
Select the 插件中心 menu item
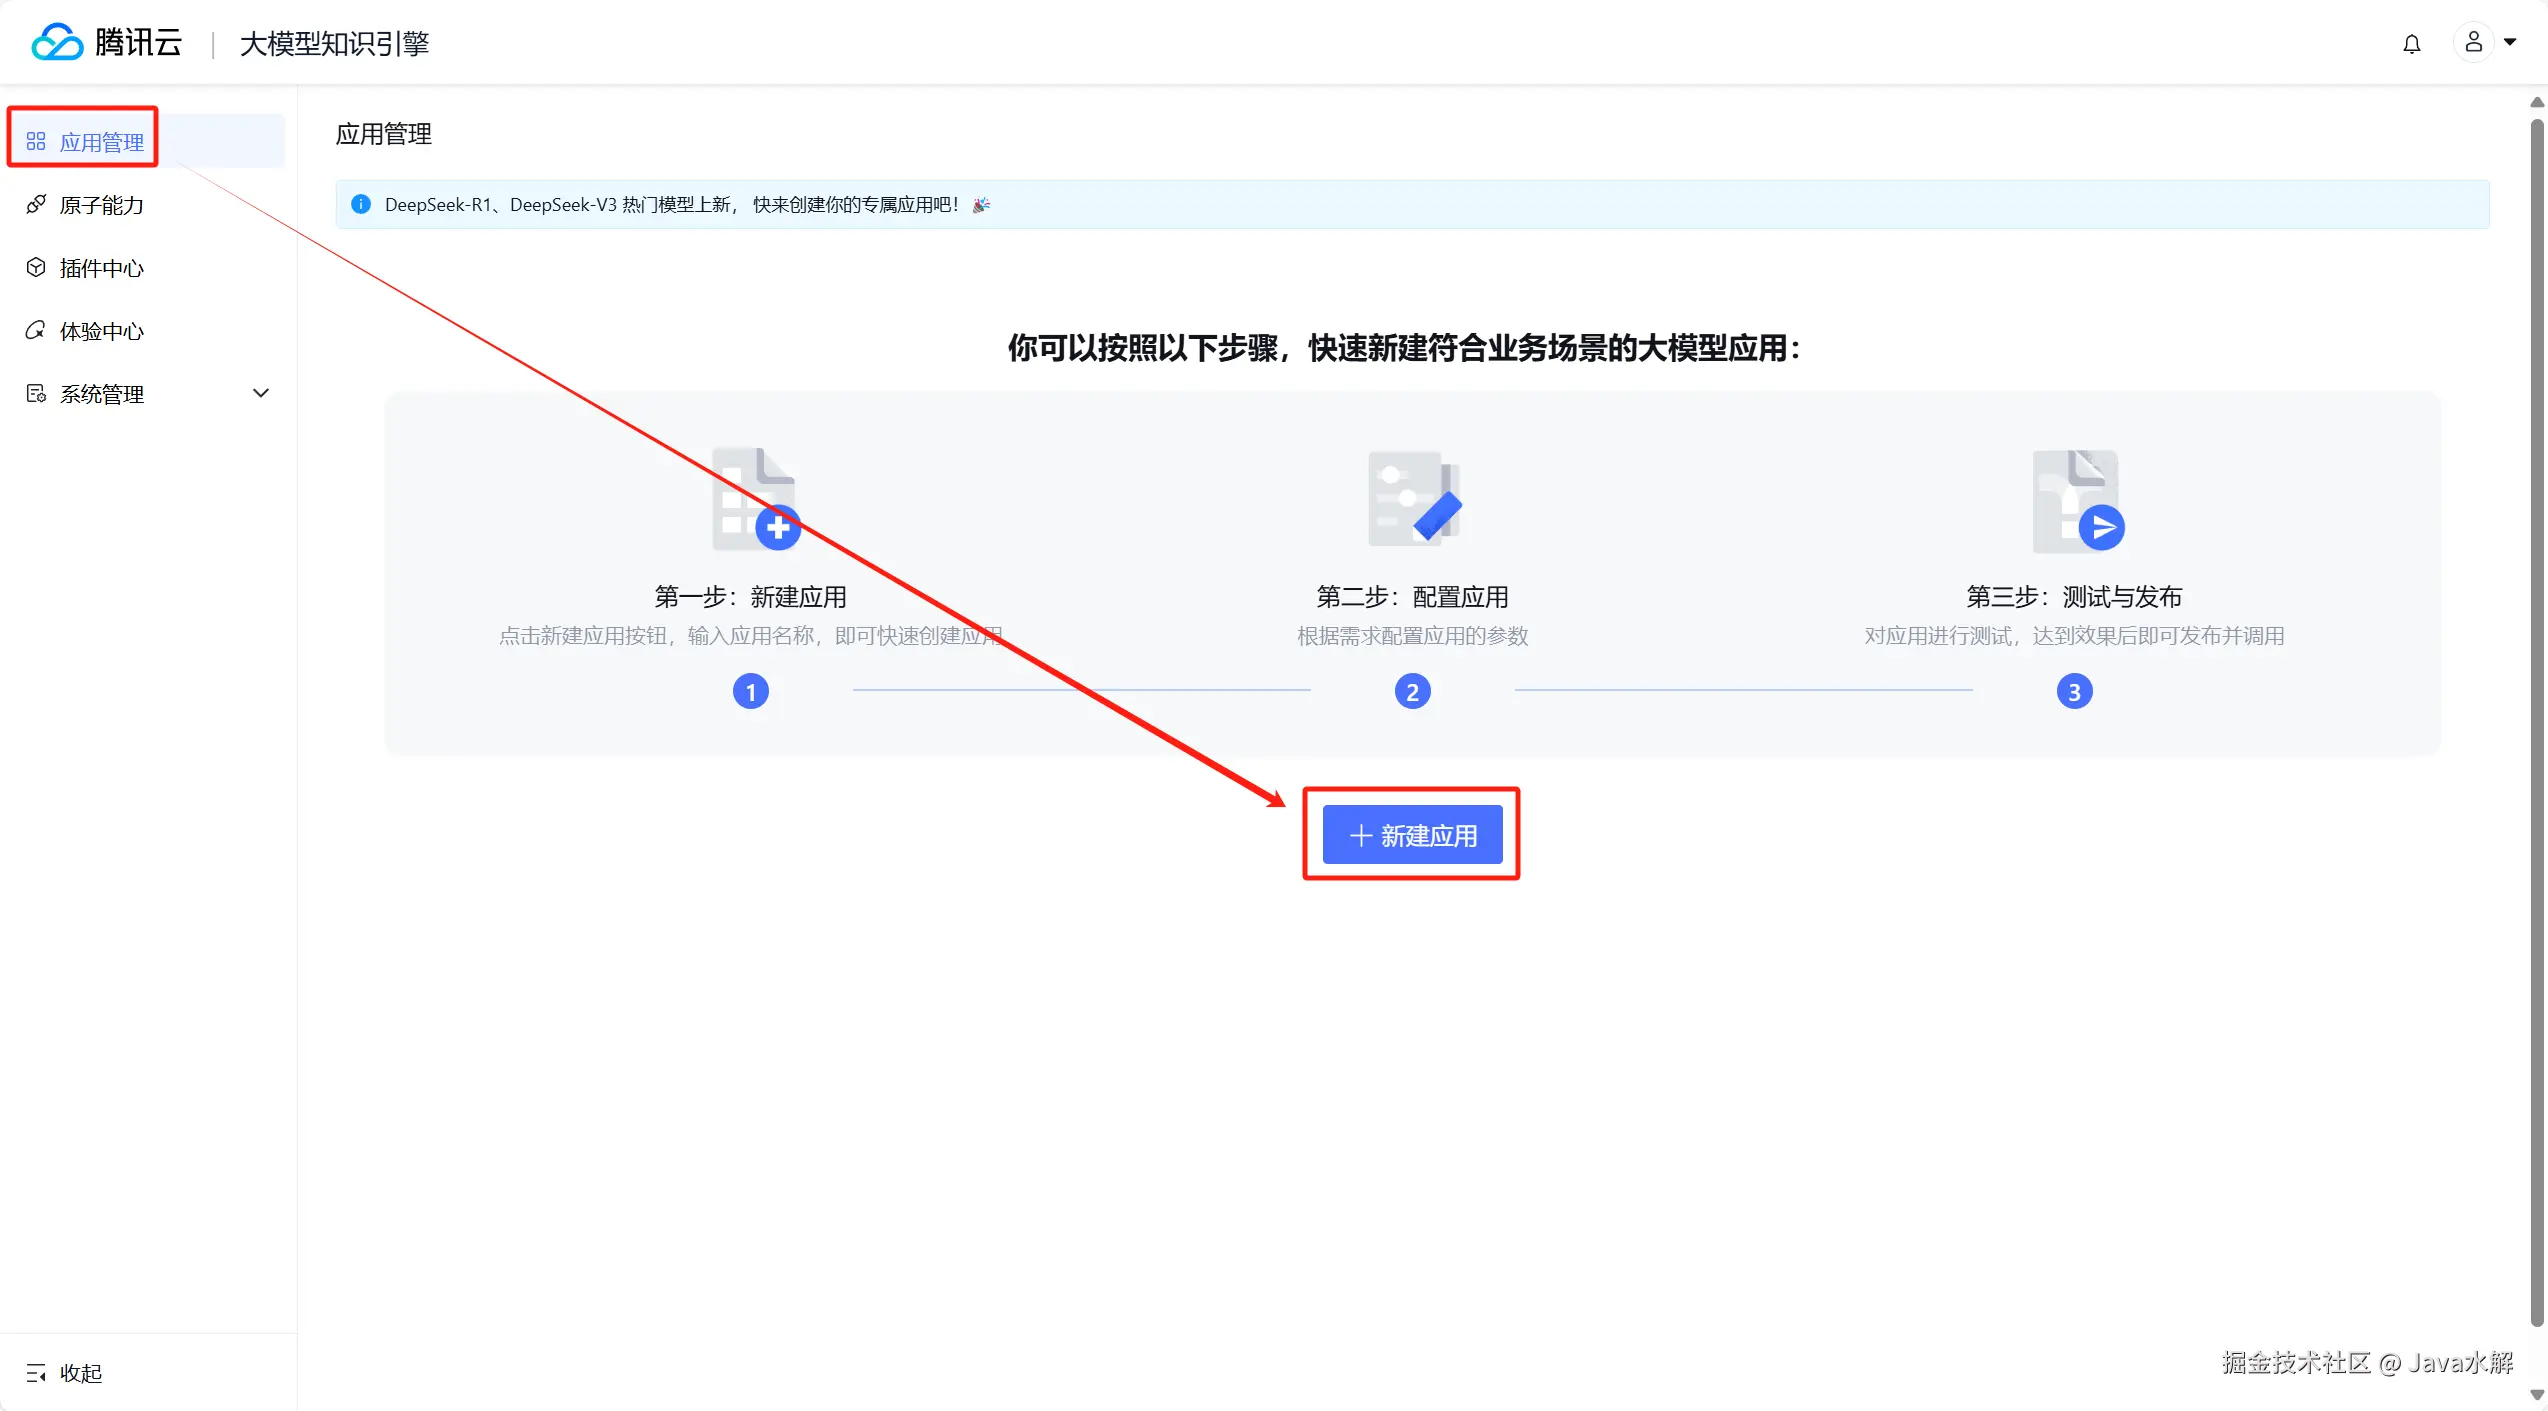[x=101, y=268]
